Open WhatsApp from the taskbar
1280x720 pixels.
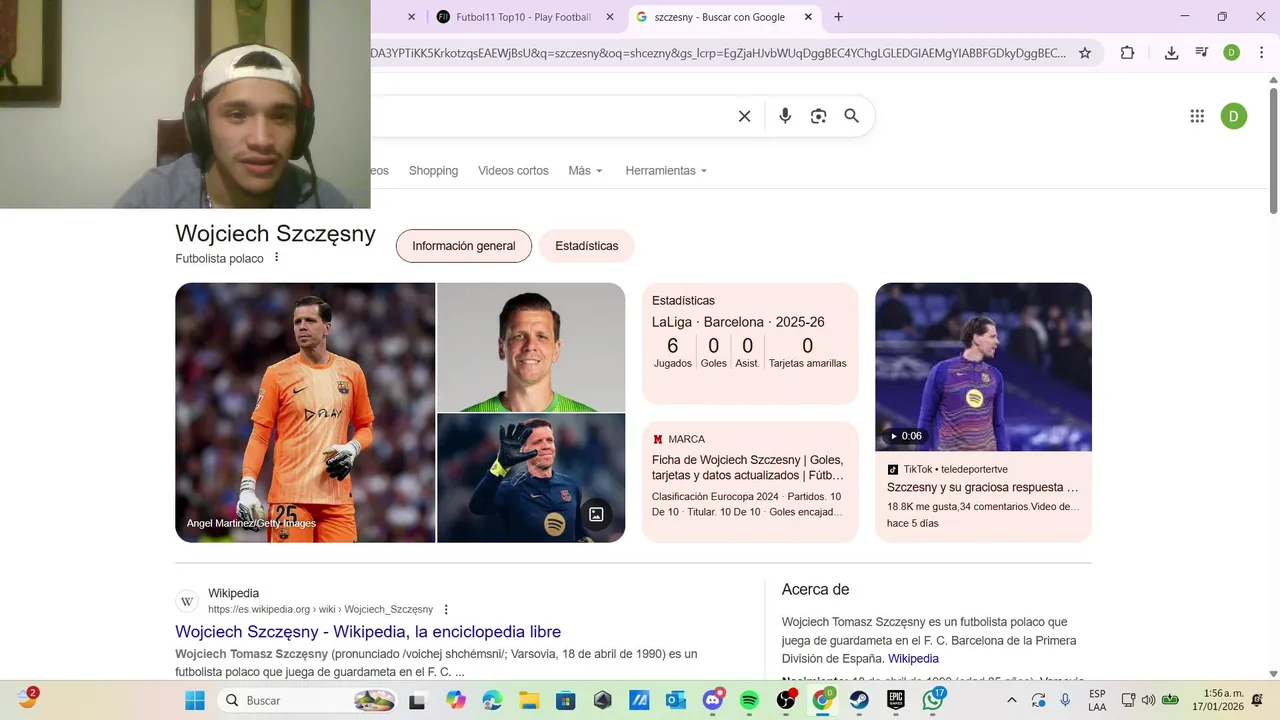[933, 700]
